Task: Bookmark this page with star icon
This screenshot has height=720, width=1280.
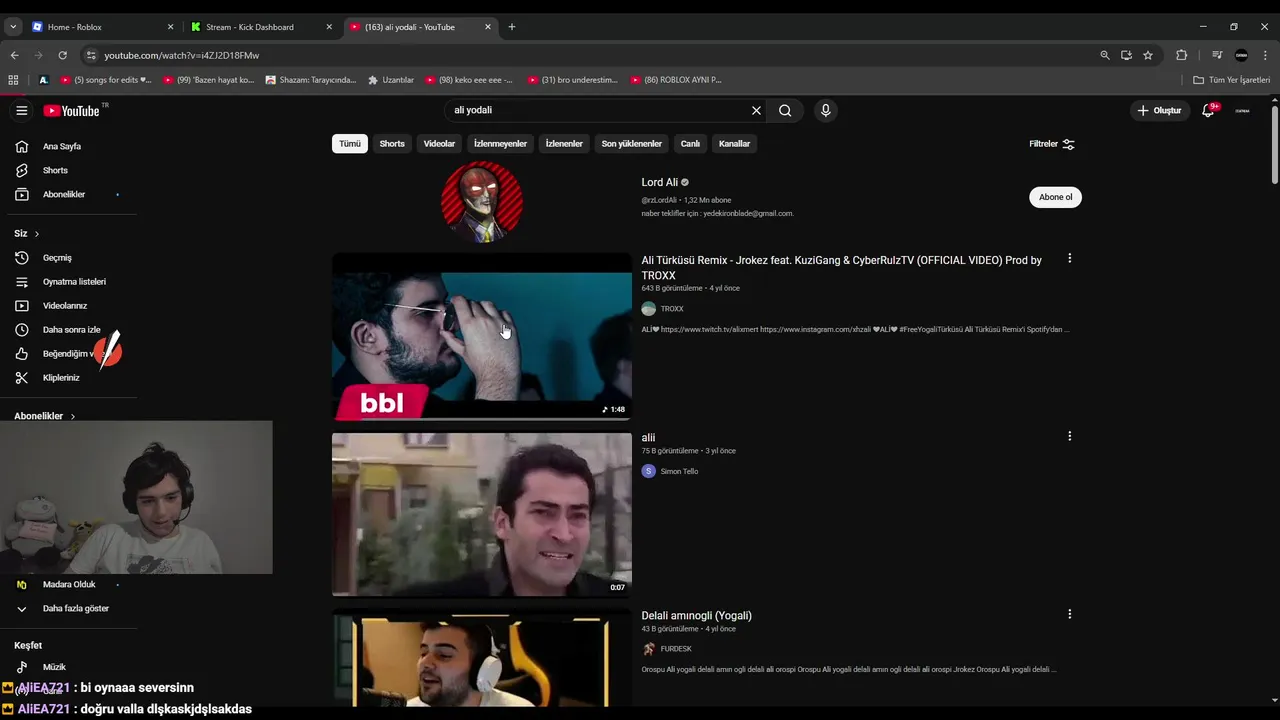Action: click(x=1148, y=55)
